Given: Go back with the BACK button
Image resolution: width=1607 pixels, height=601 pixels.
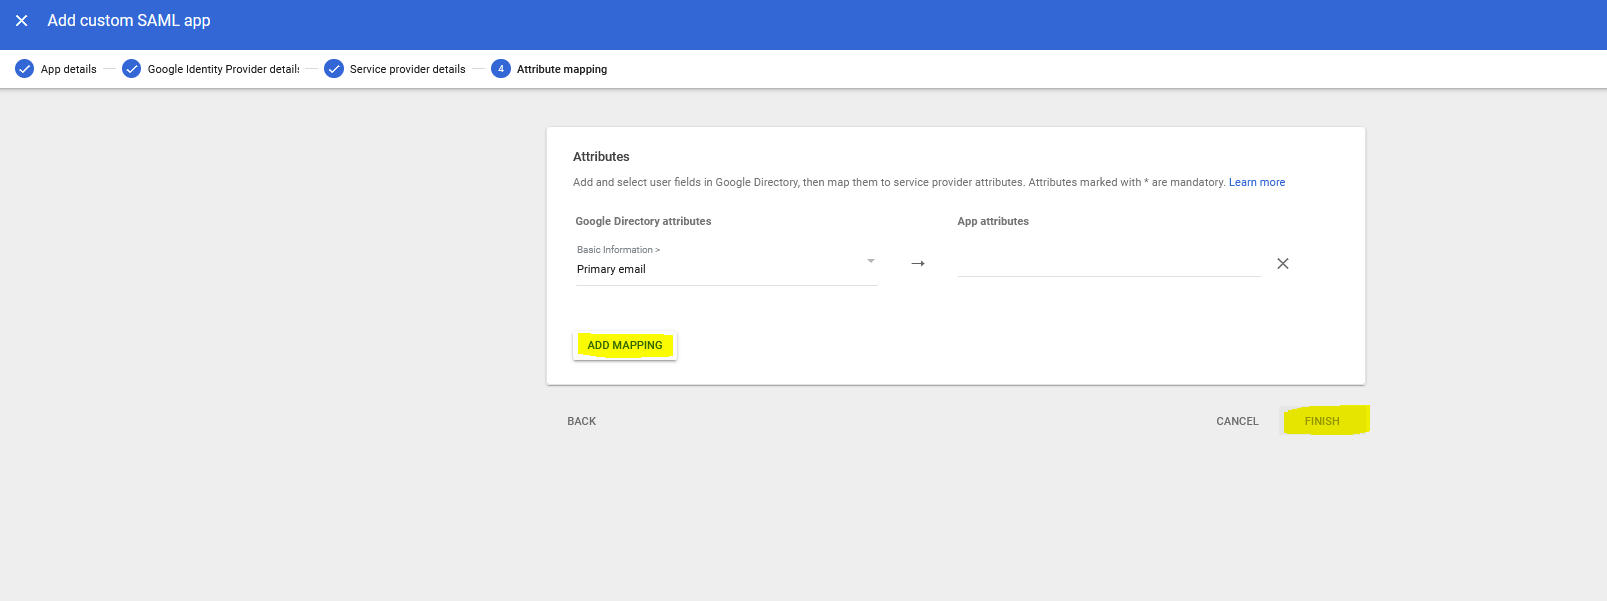Looking at the screenshot, I should [x=581, y=421].
